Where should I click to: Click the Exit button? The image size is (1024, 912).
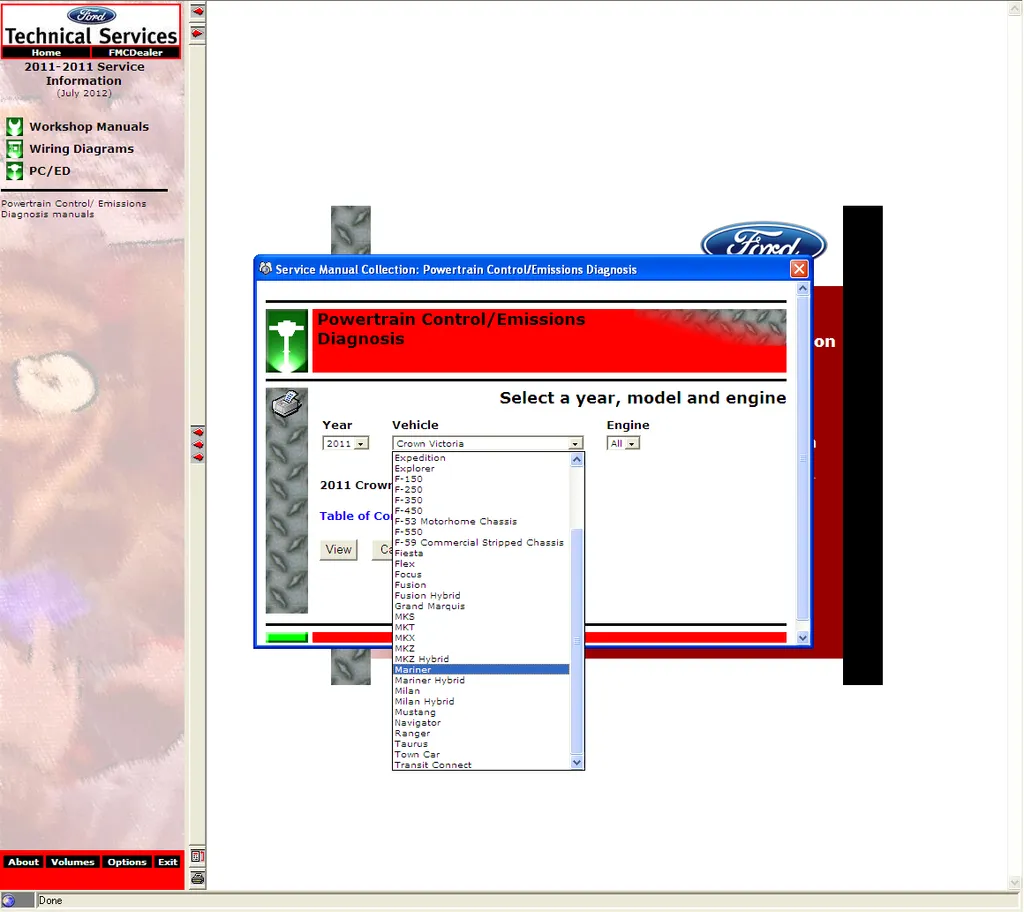[x=168, y=862]
